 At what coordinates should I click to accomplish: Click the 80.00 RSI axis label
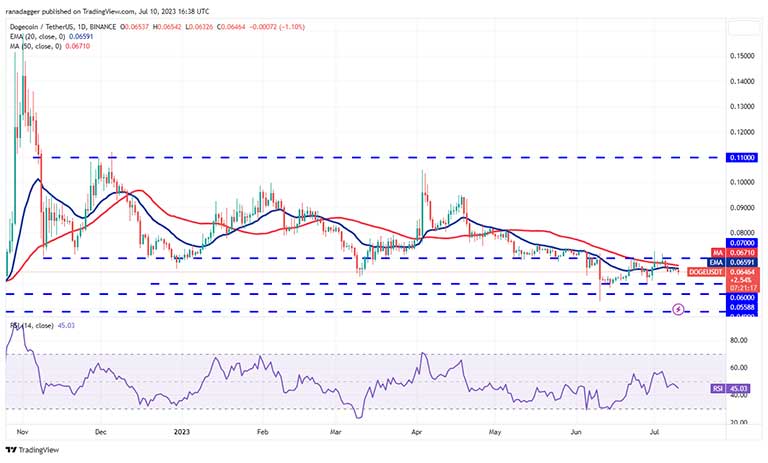(x=739, y=340)
